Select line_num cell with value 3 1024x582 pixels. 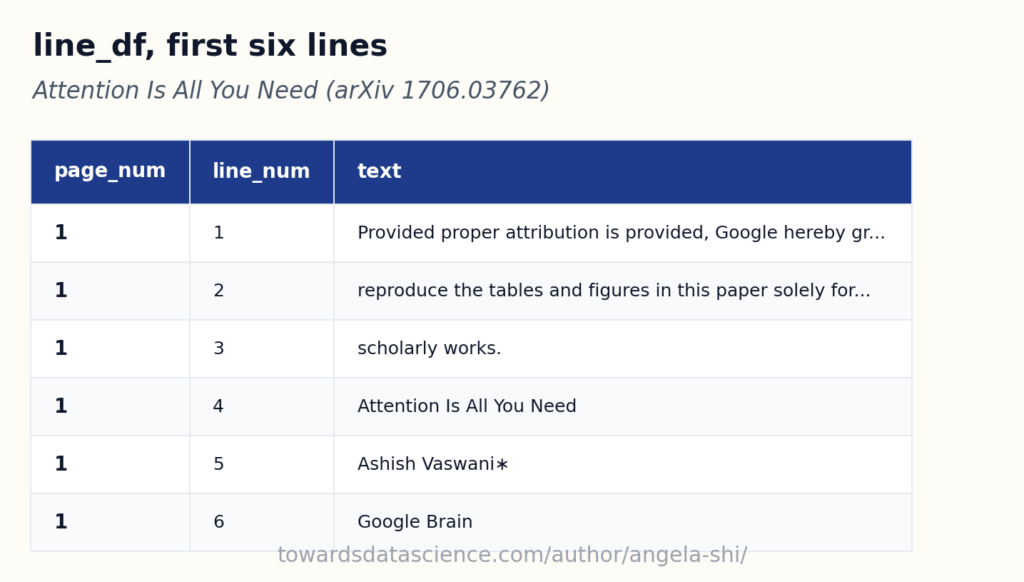(262, 349)
